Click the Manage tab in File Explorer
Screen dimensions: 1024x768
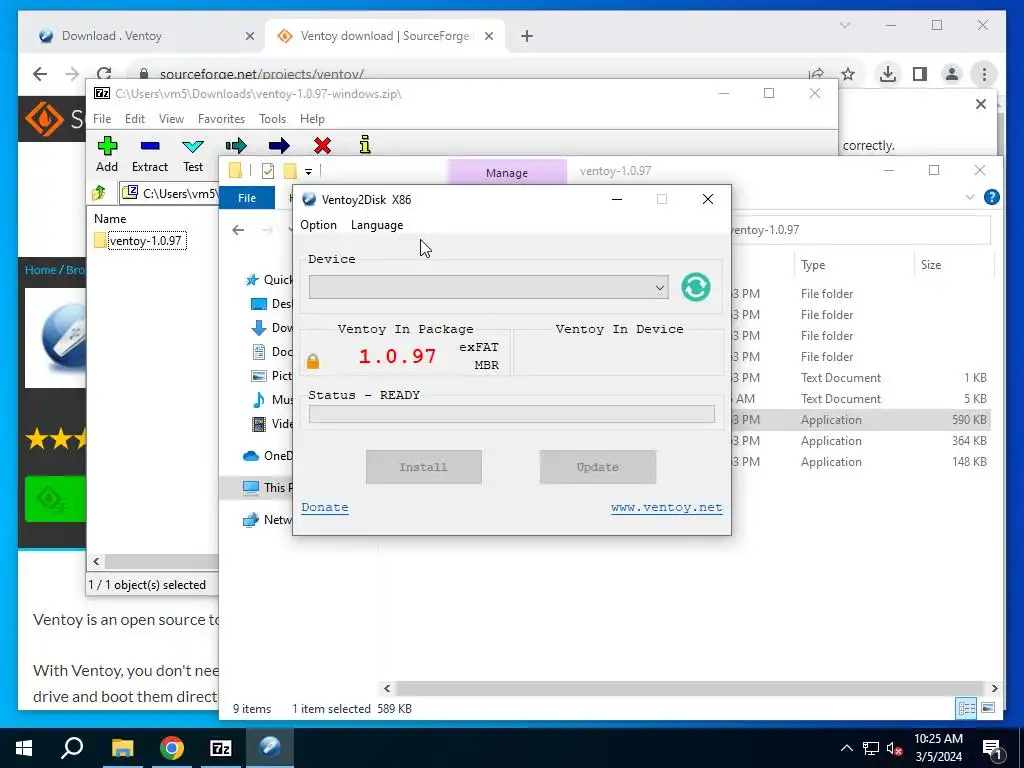(507, 173)
